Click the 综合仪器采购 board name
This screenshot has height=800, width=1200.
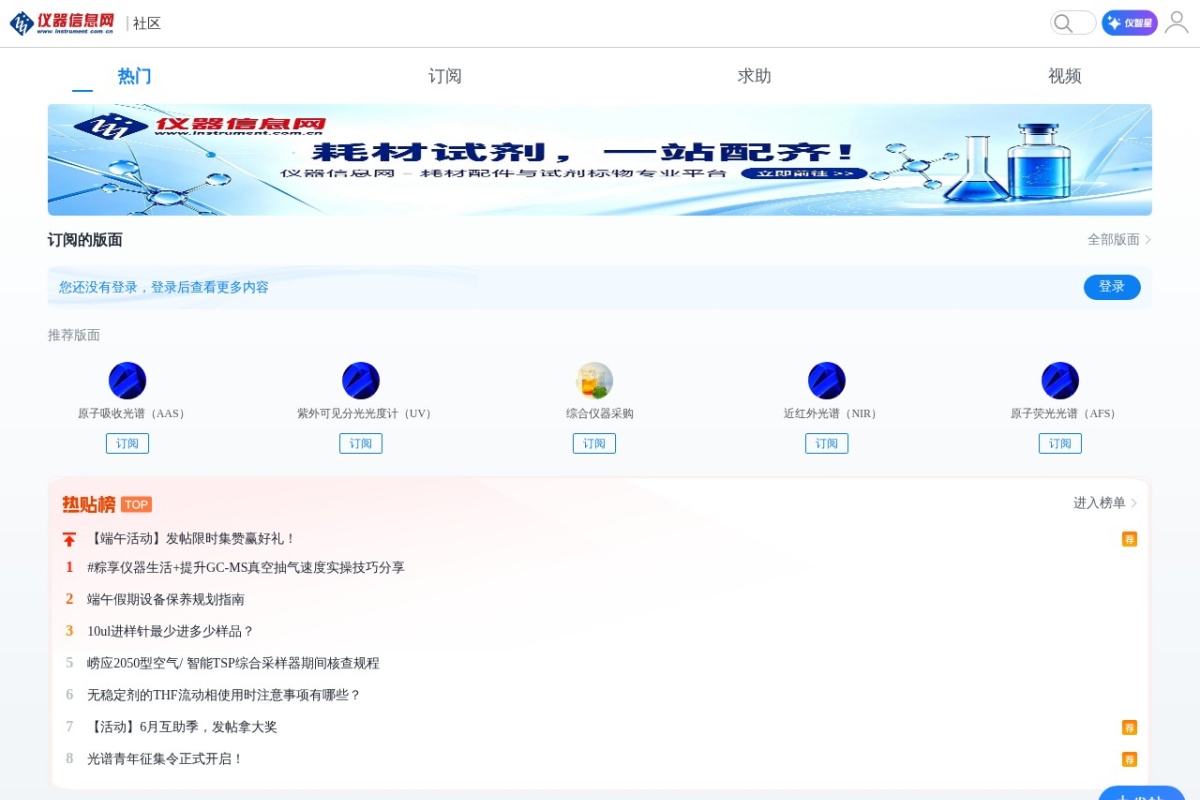pos(600,413)
